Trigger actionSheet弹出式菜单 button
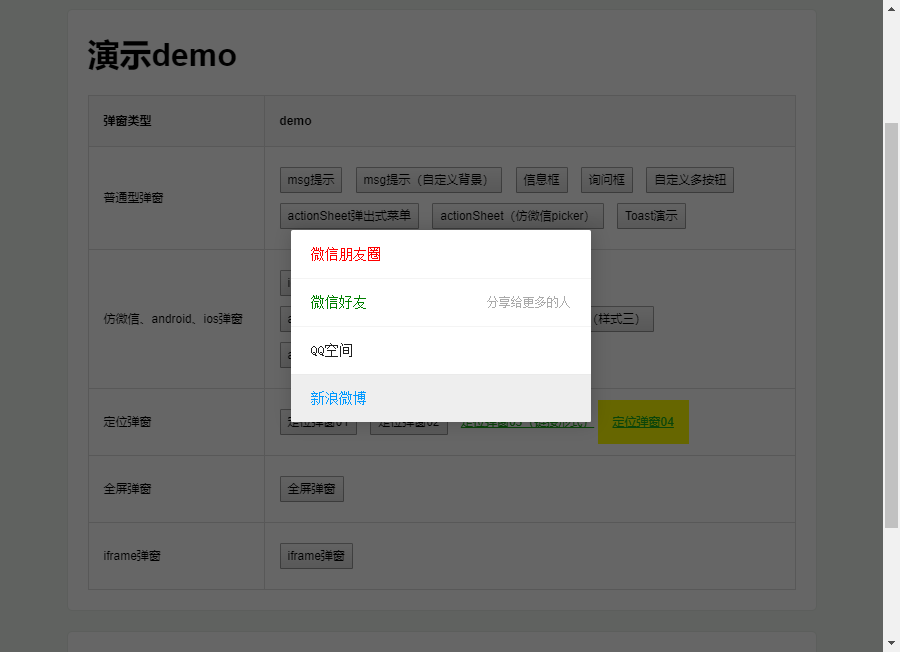Image resolution: width=900 pixels, height=652 pixels. click(349, 216)
